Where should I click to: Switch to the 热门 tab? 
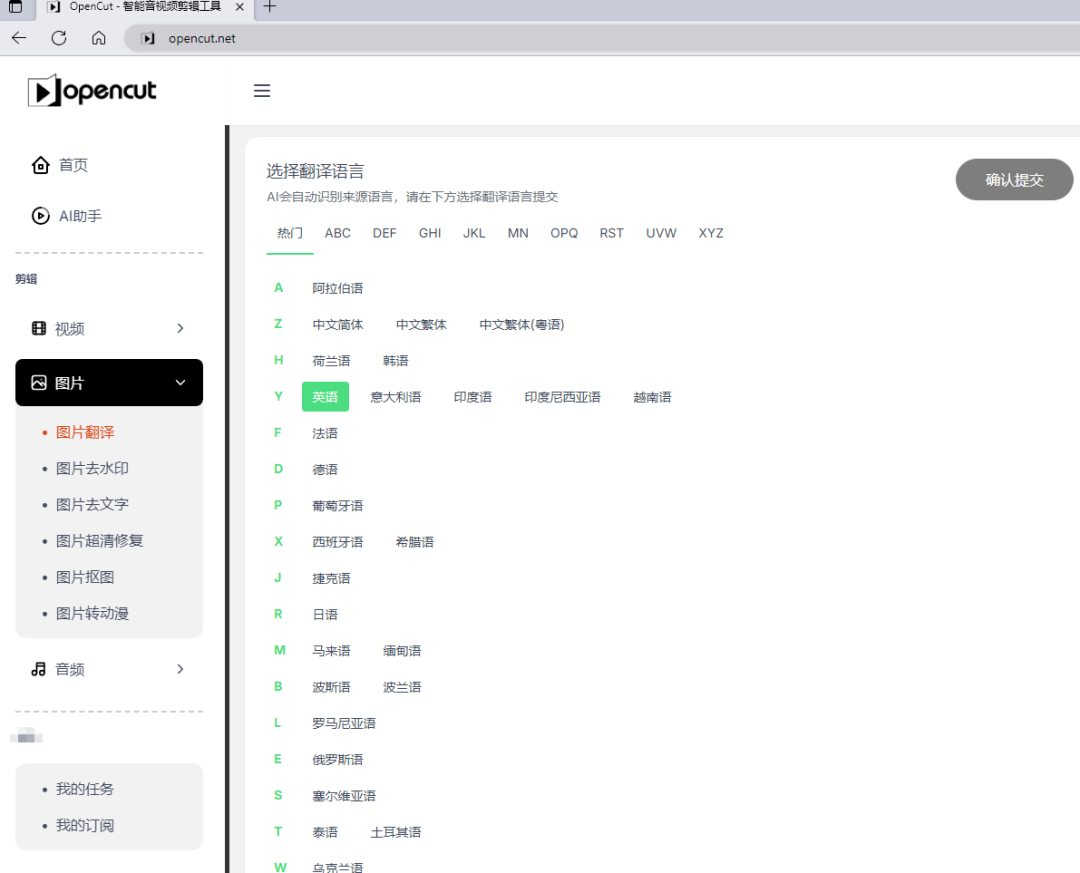[290, 233]
